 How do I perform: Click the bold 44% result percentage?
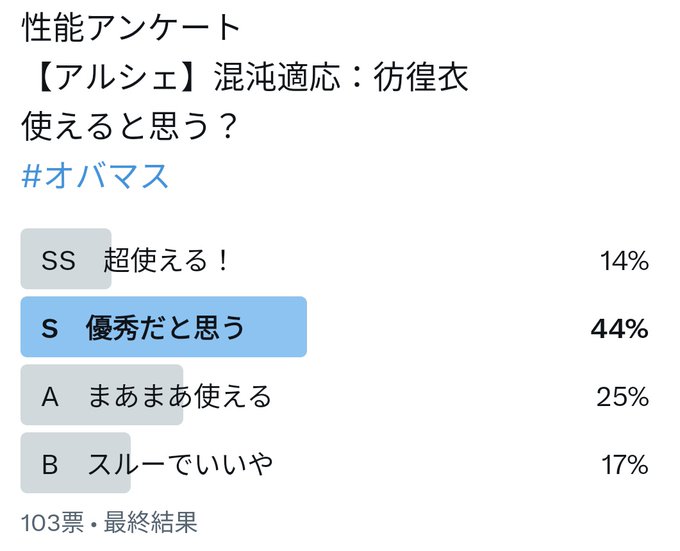[620, 329]
